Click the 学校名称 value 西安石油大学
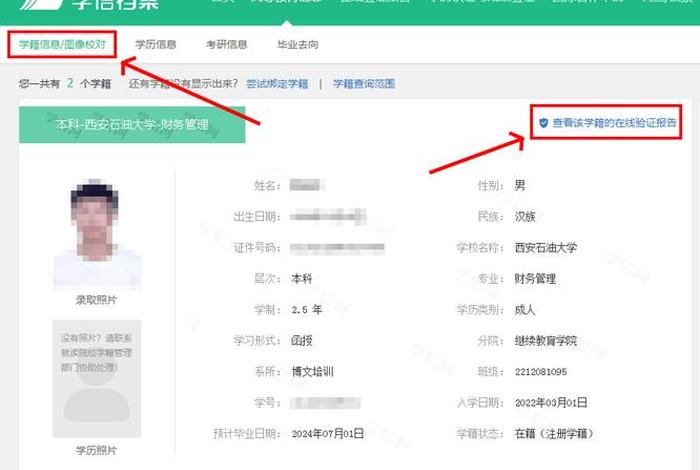The image size is (700, 470). [x=545, y=248]
